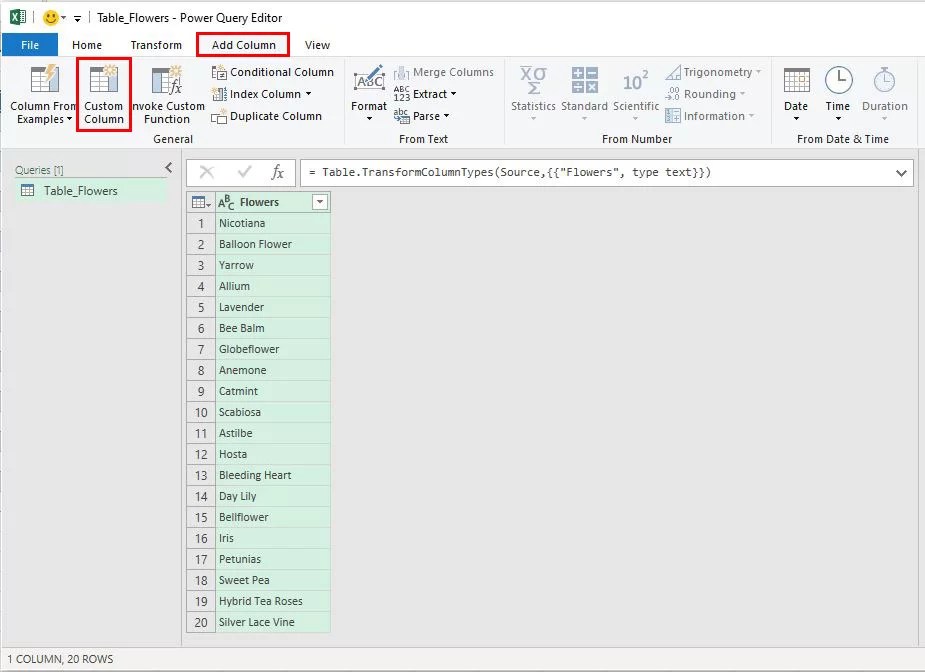Click the Scabiosa cell
The width and height of the screenshot is (925, 672).
coord(273,412)
